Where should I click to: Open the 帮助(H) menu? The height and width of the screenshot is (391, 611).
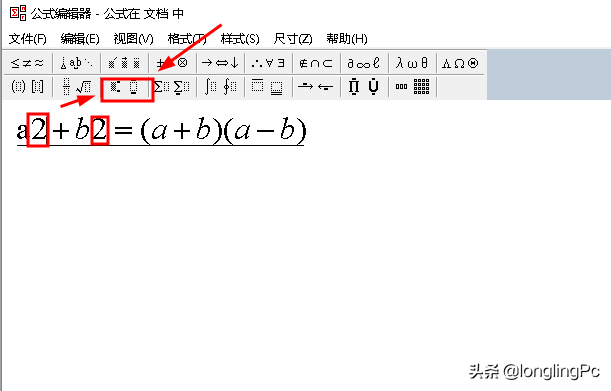tap(347, 39)
